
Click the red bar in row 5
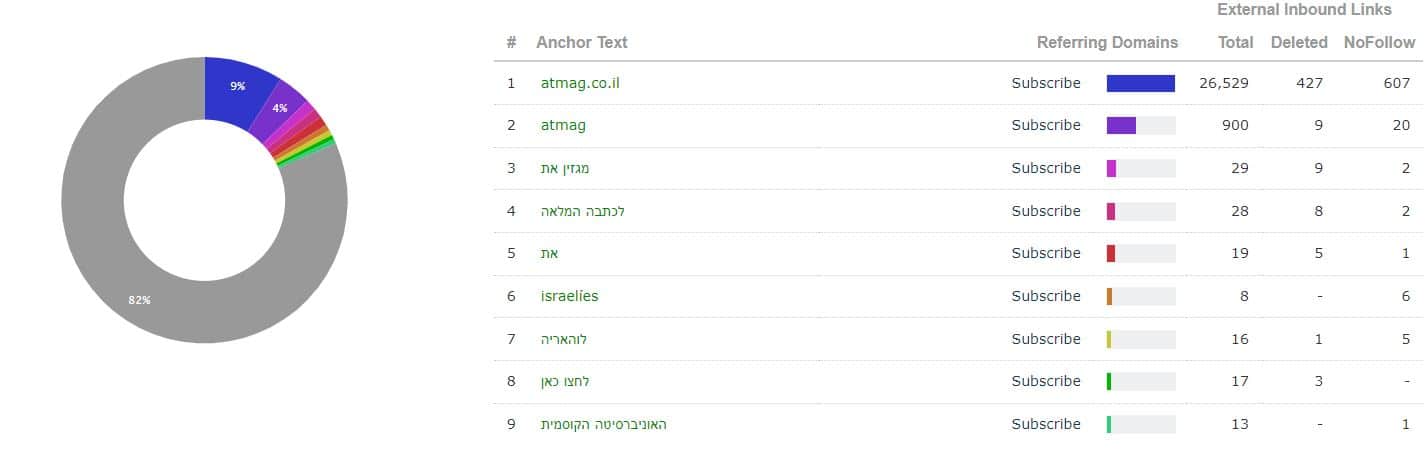coord(1111,253)
